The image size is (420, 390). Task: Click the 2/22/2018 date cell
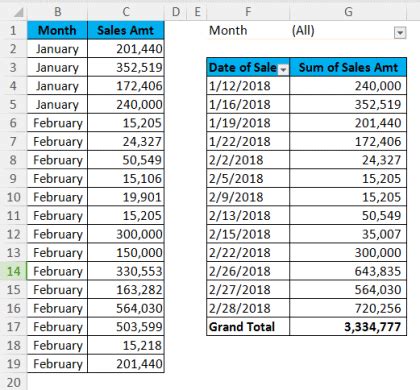[x=248, y=253]
